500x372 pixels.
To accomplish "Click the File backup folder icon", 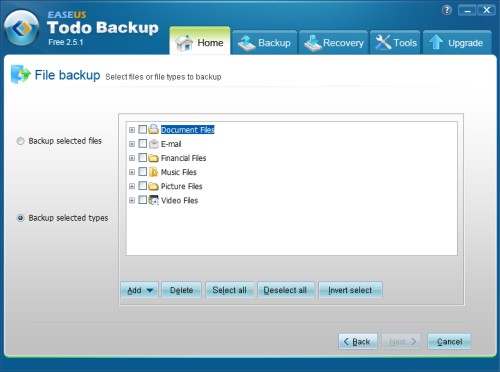I will coord(20,74).
